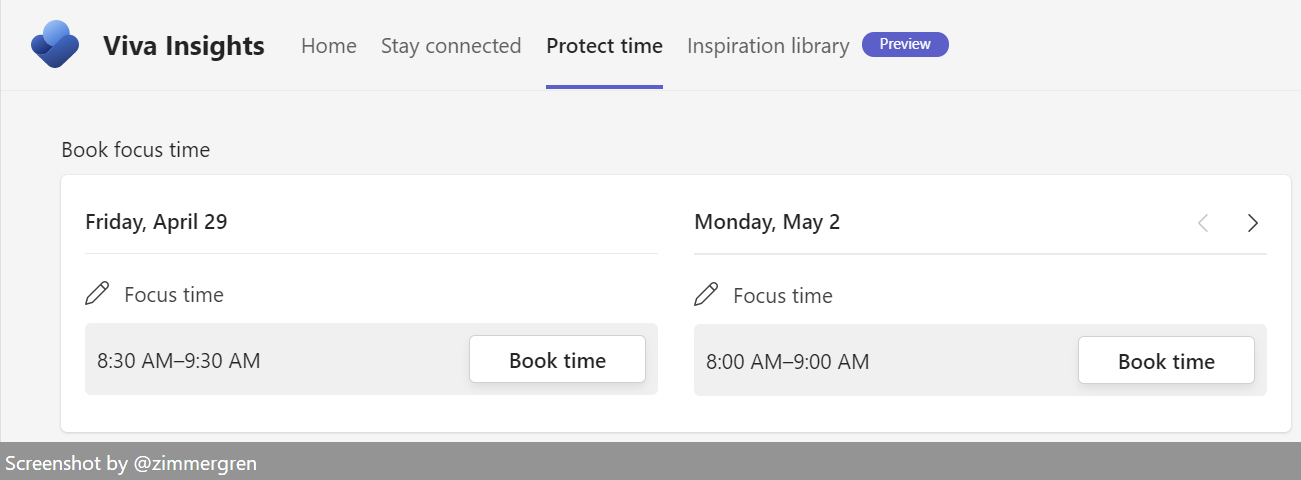Open the Home tab
Viewport: 1301px width, 480px height.
(329, 46)
